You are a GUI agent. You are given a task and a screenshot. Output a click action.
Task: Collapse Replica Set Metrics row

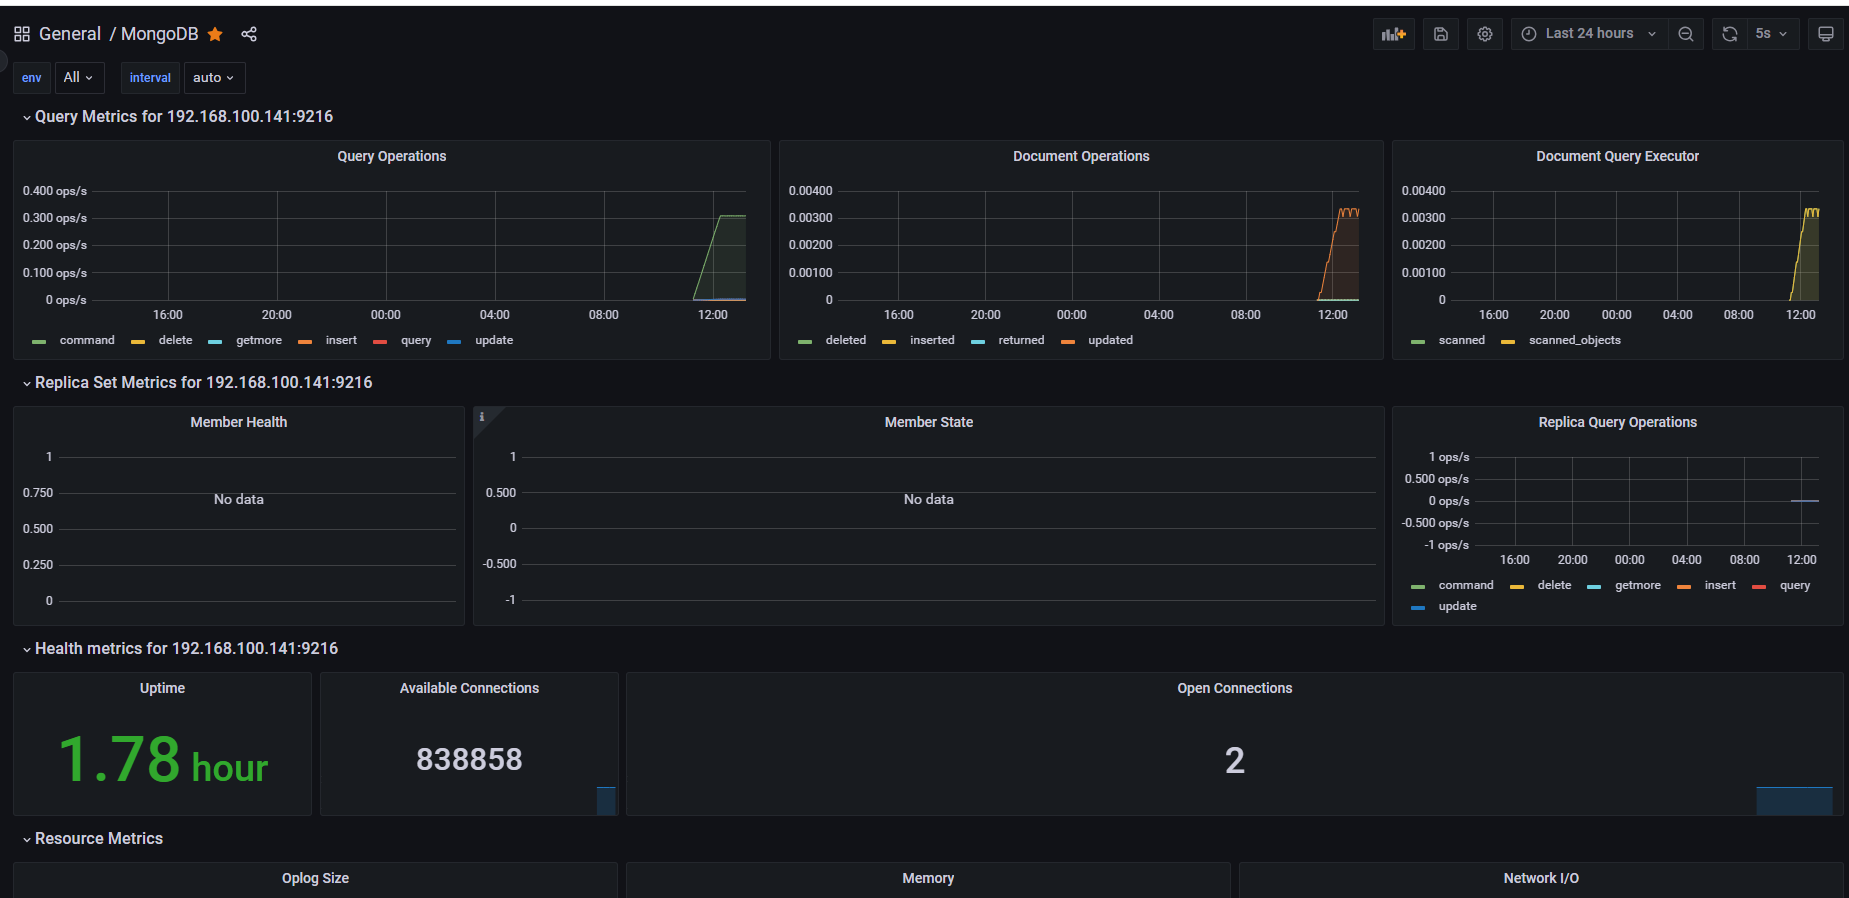pos(204,383)
